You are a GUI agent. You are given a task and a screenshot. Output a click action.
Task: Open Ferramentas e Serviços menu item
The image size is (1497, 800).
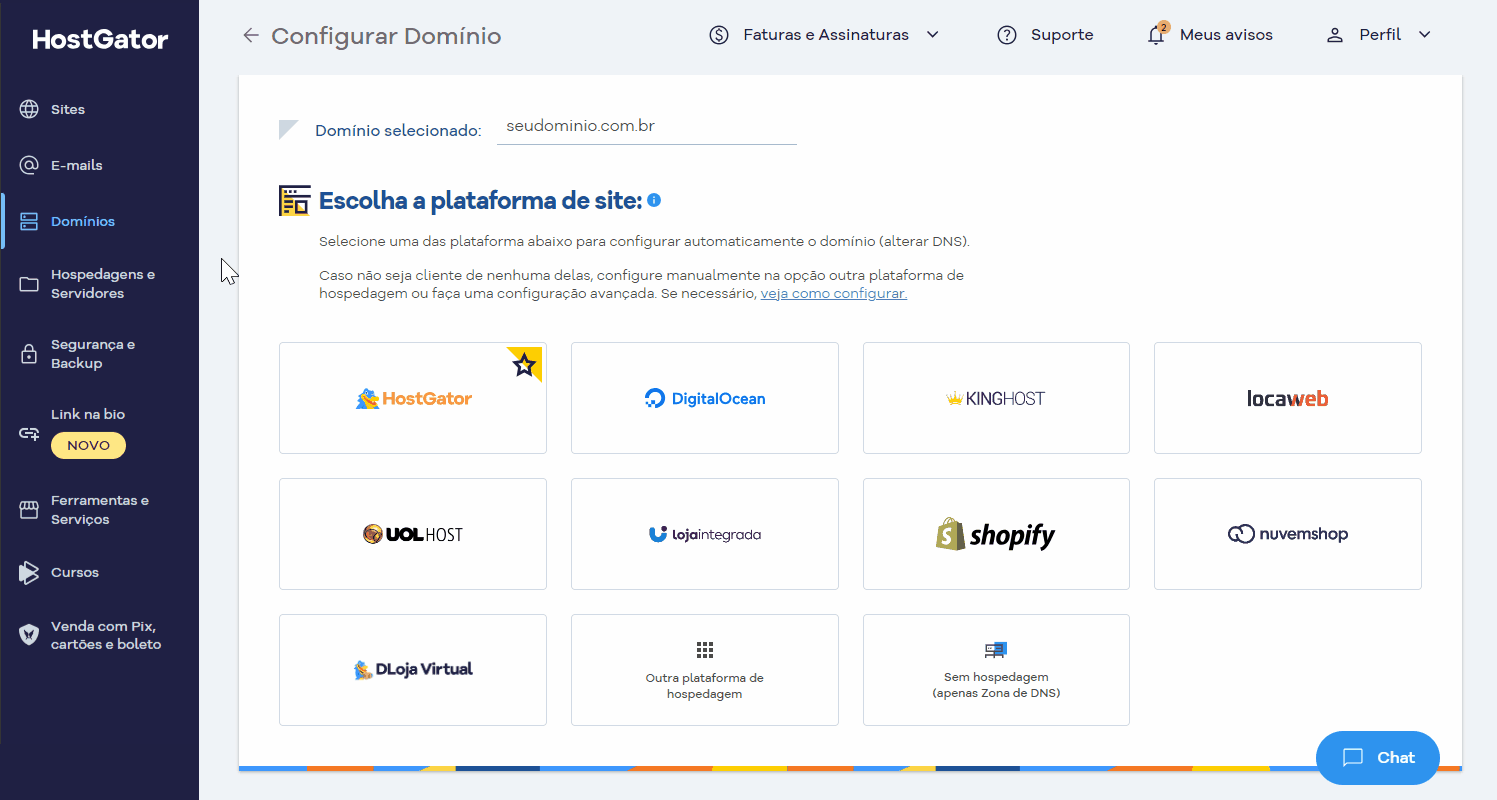(100, 510)
